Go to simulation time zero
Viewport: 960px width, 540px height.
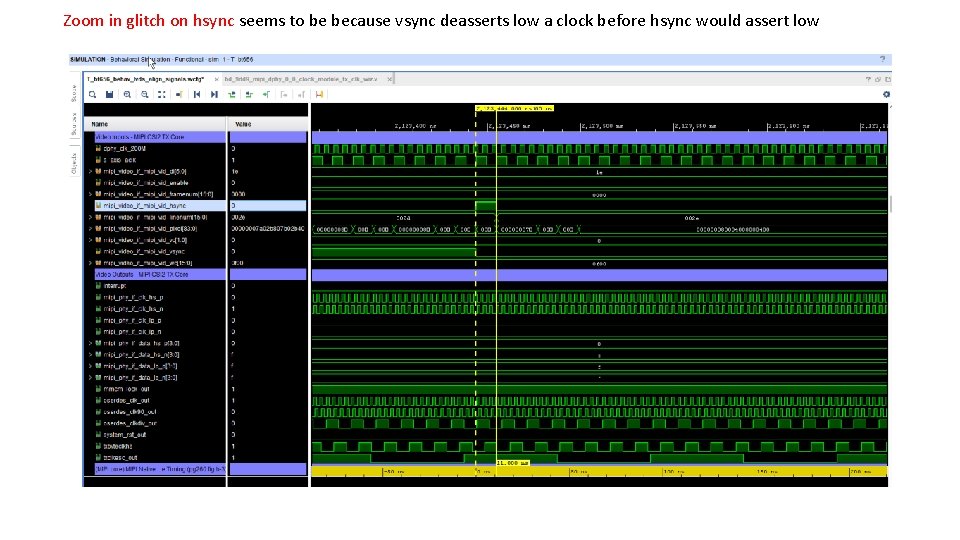[197, 94]
